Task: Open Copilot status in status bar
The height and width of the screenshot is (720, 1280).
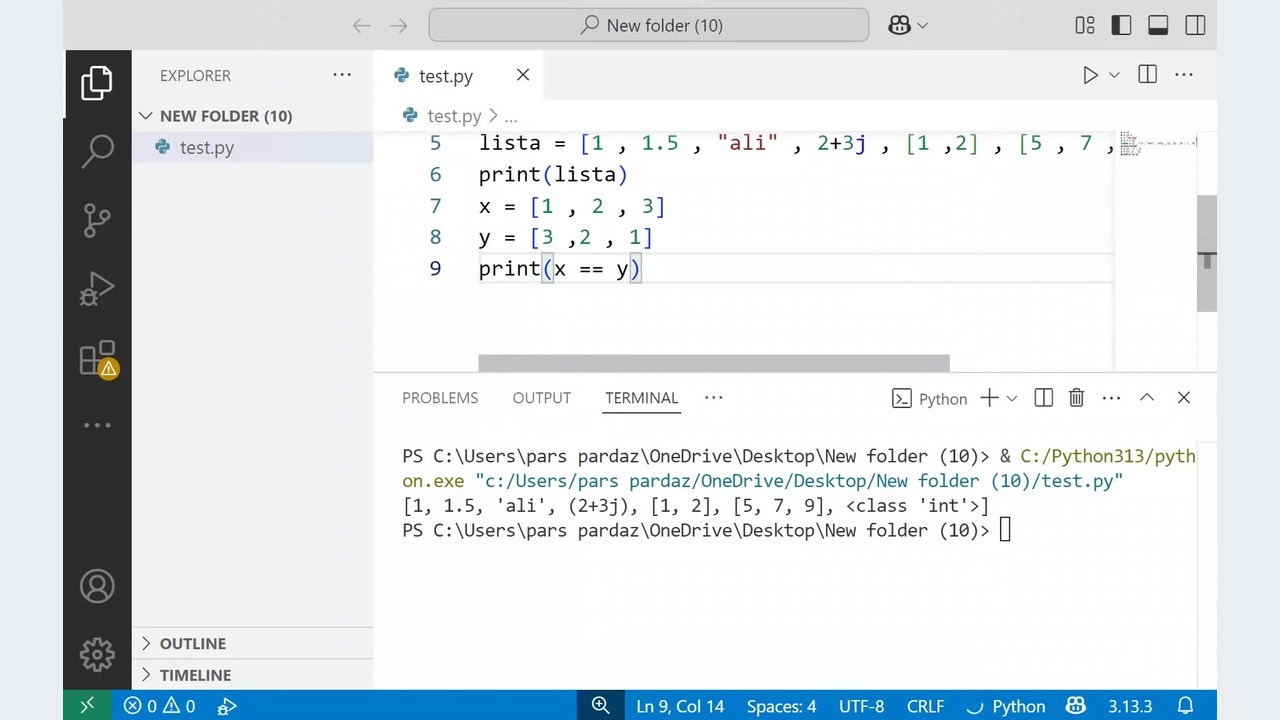Action: 1076,706
